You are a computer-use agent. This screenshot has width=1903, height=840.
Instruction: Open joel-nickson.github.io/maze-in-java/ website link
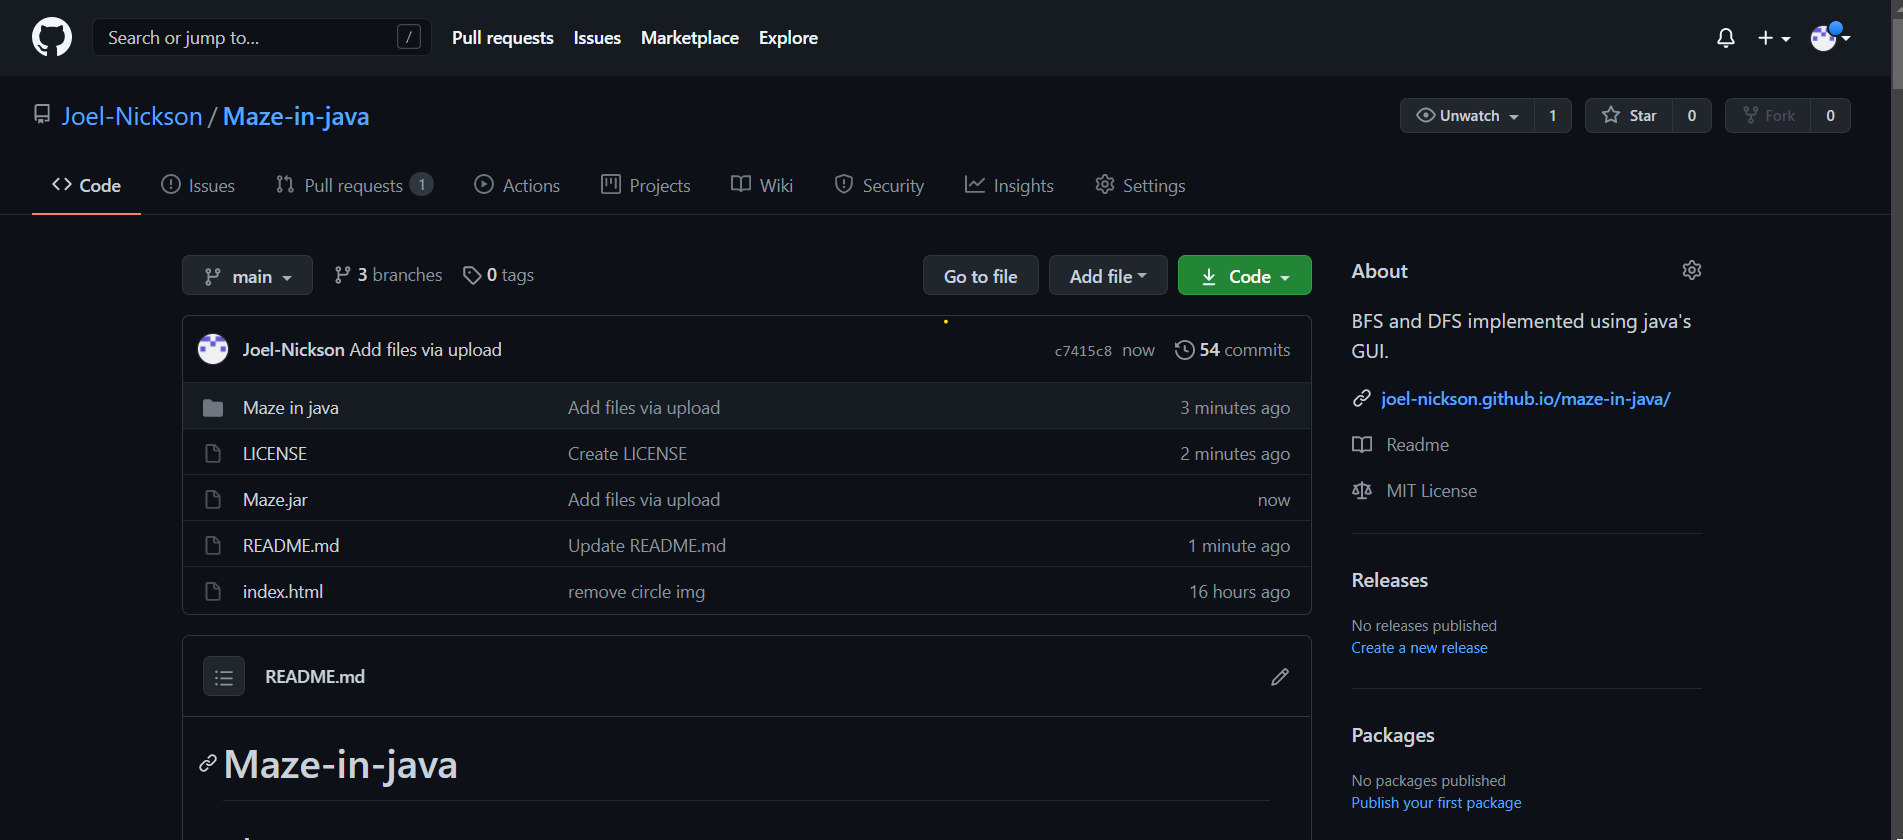click(1525, 399)
